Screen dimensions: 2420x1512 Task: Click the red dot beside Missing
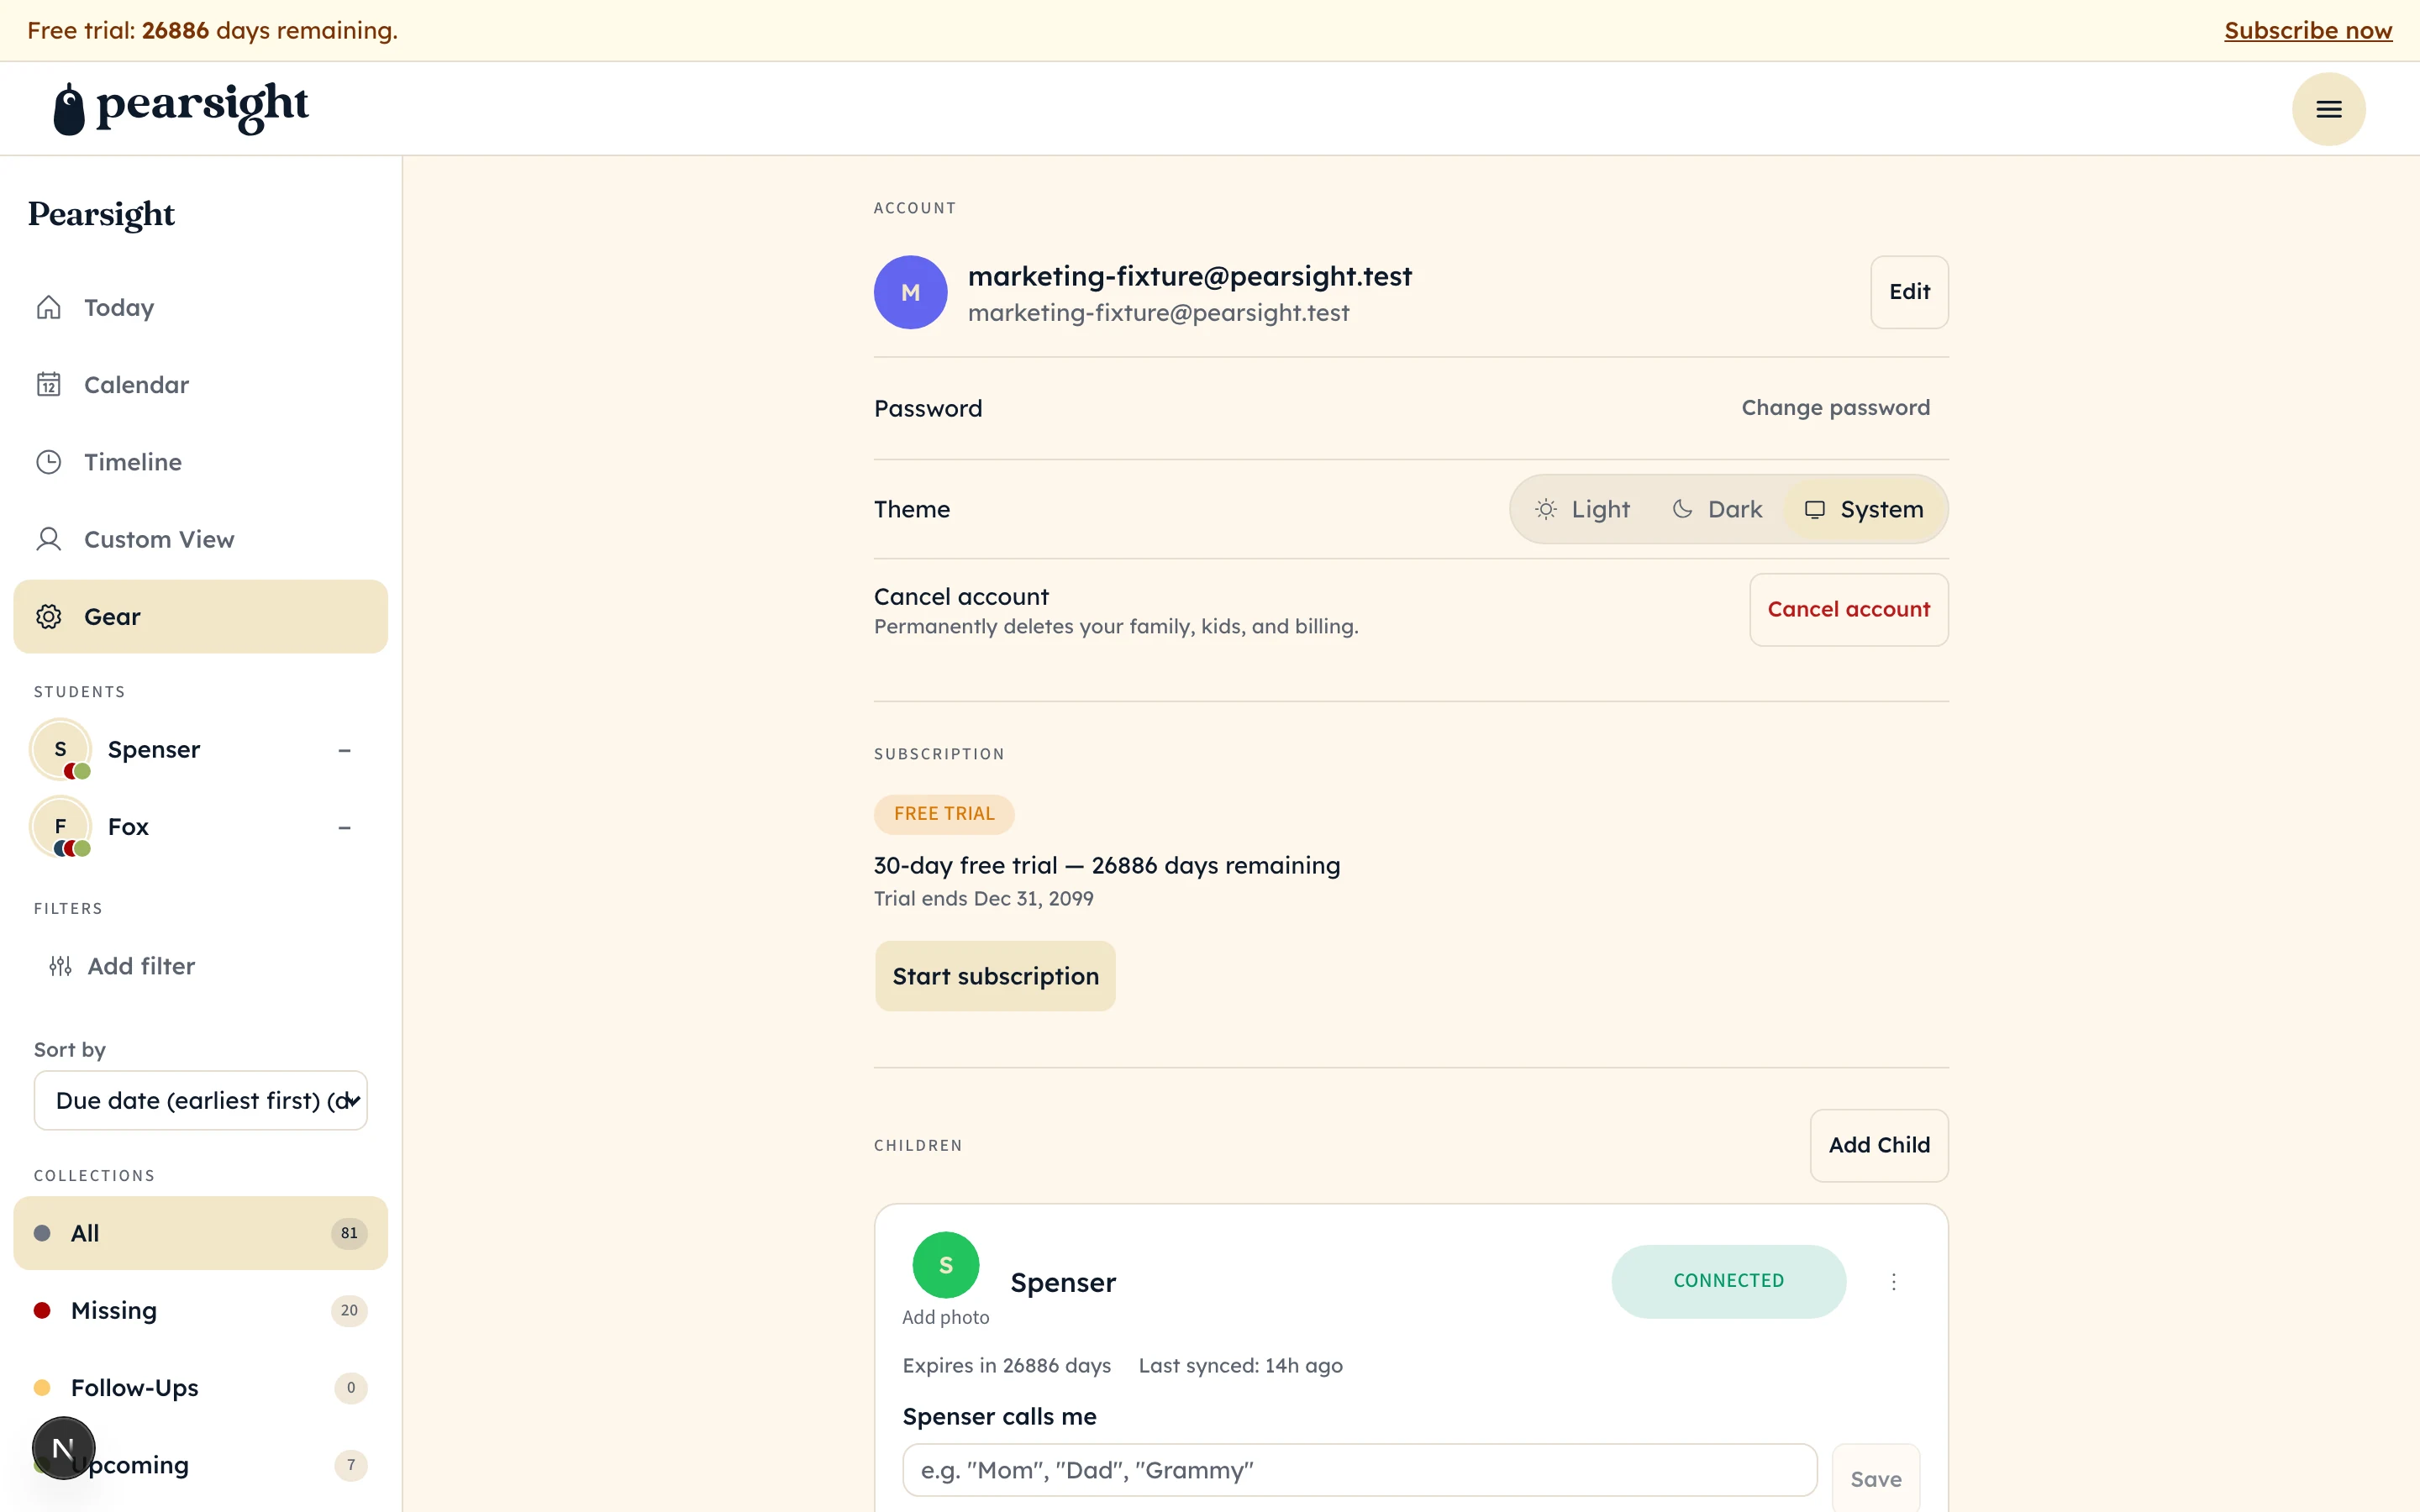pos(42,1310)
